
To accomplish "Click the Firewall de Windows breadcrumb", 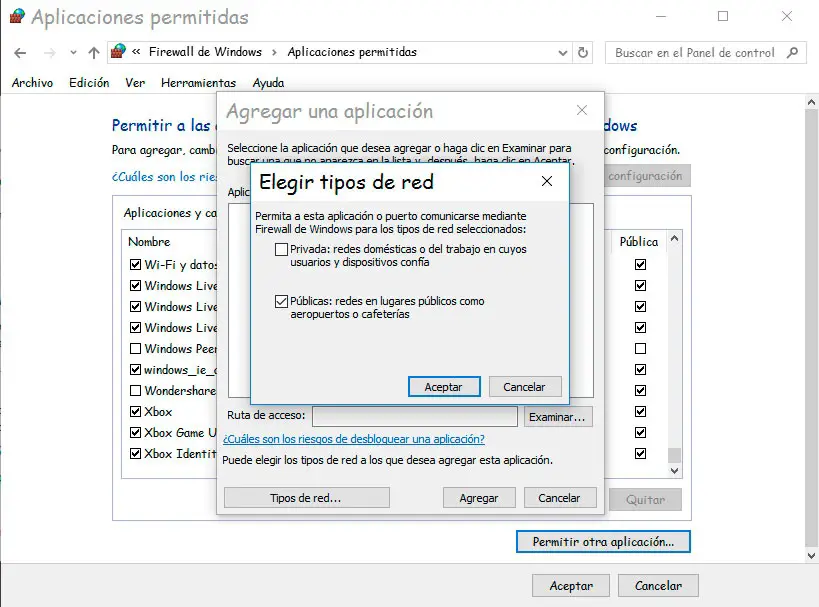I will tap(205, 52).
